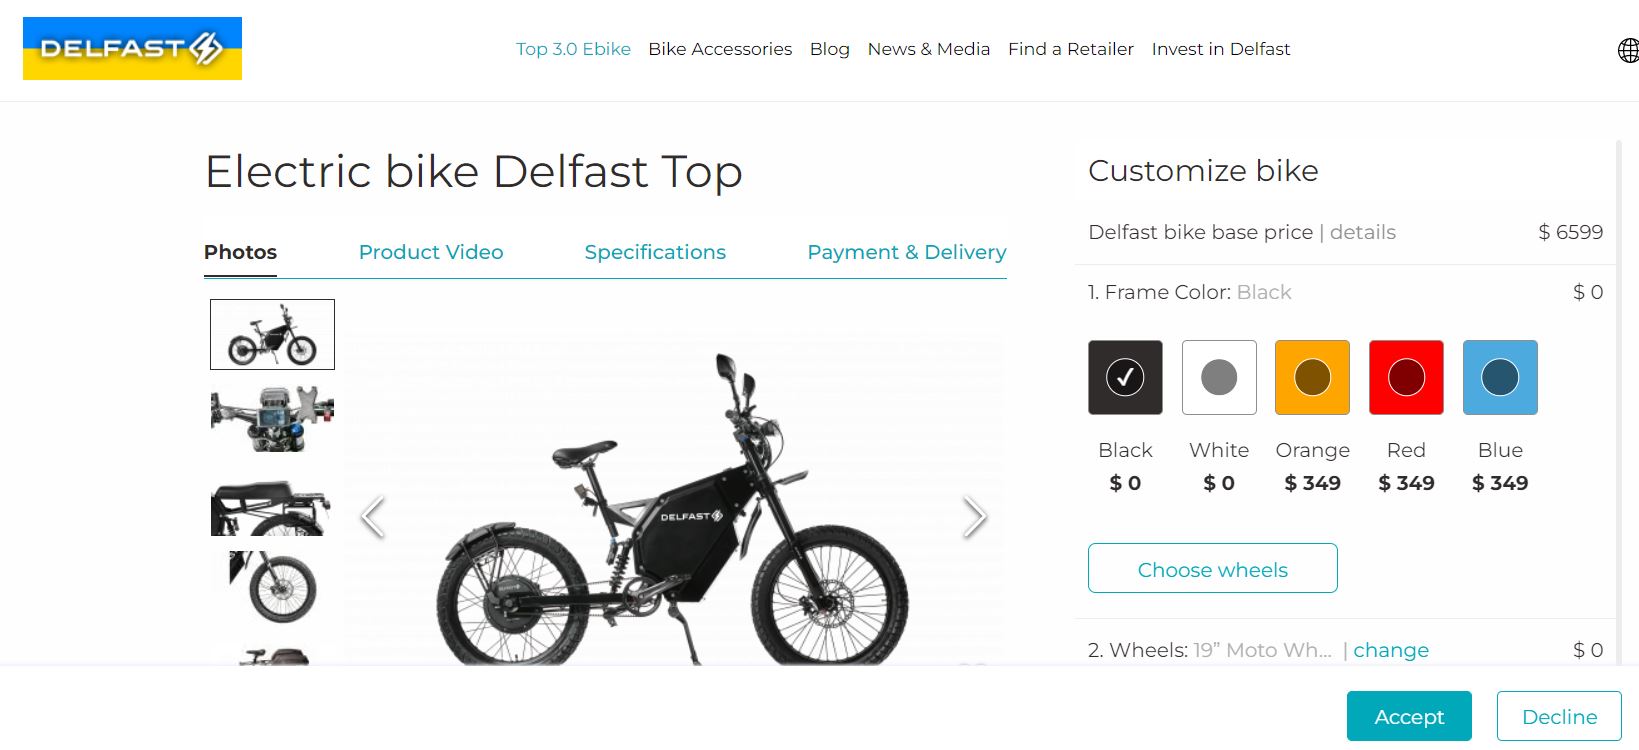Accept the cookie prompt
Screen dimensions: 1639x750
(1409, 716)
